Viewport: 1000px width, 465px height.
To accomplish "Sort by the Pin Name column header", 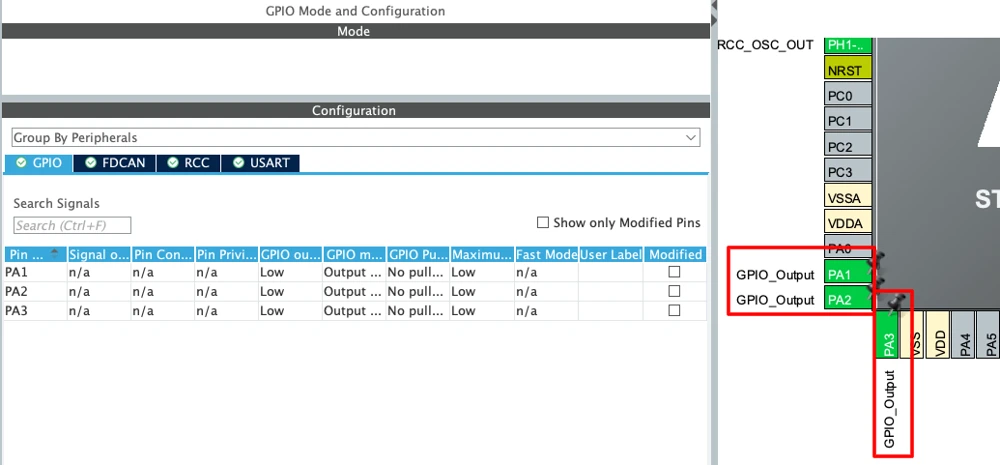I will 35,255.
